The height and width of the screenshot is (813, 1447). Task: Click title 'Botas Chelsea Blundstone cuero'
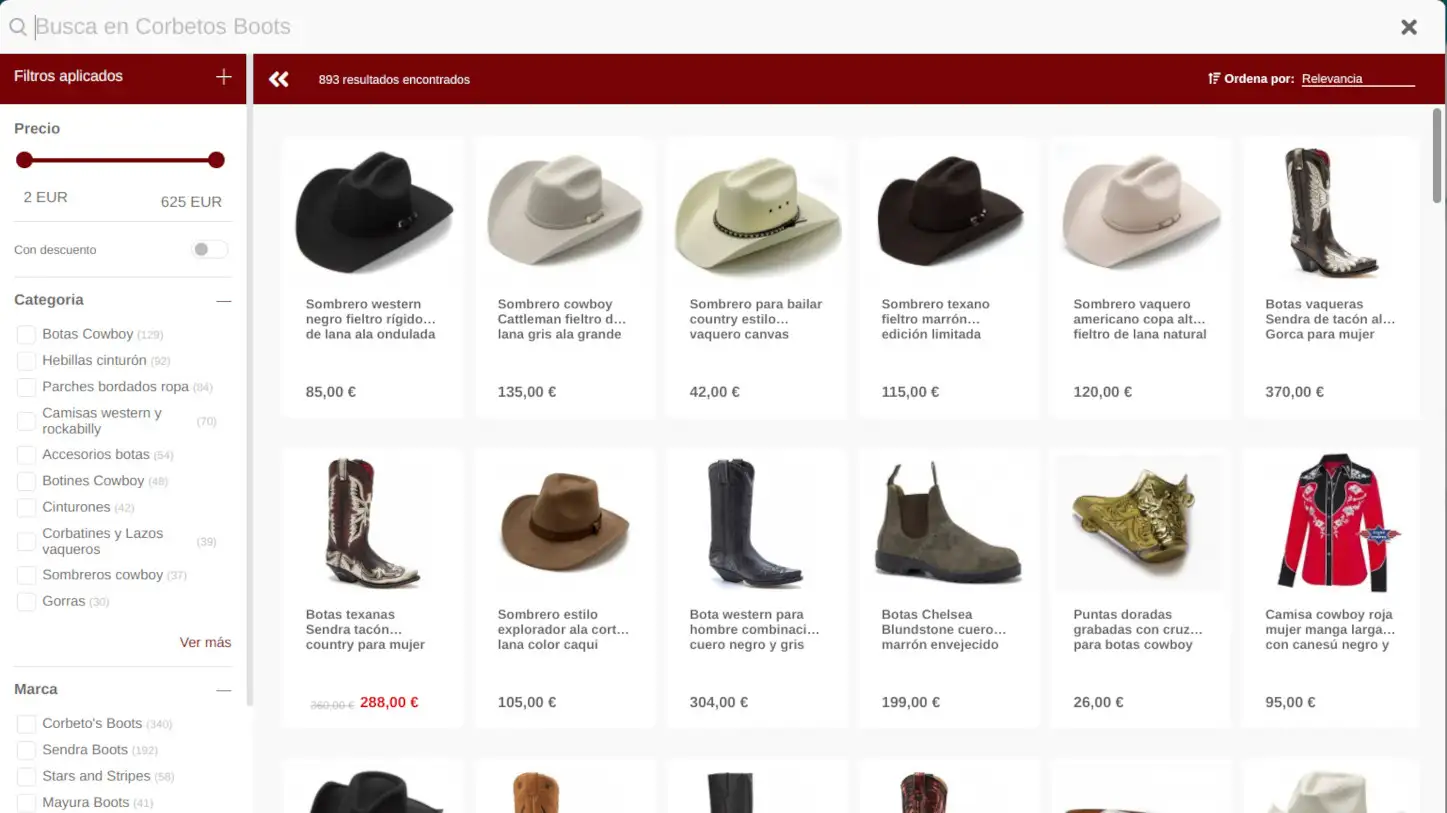pos(944,630)
